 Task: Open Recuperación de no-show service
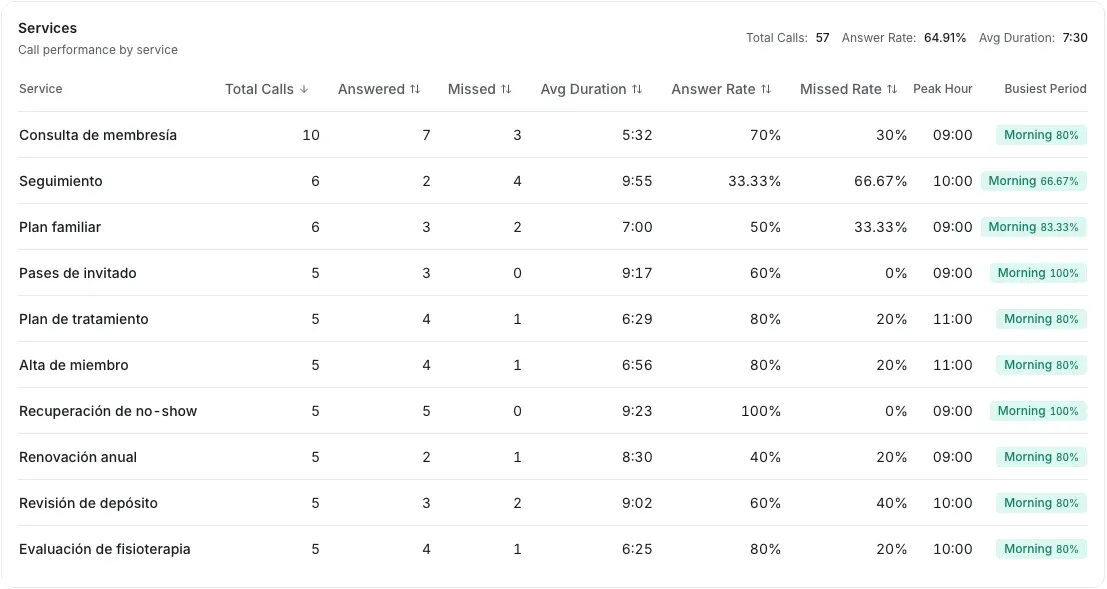[553, 411]
